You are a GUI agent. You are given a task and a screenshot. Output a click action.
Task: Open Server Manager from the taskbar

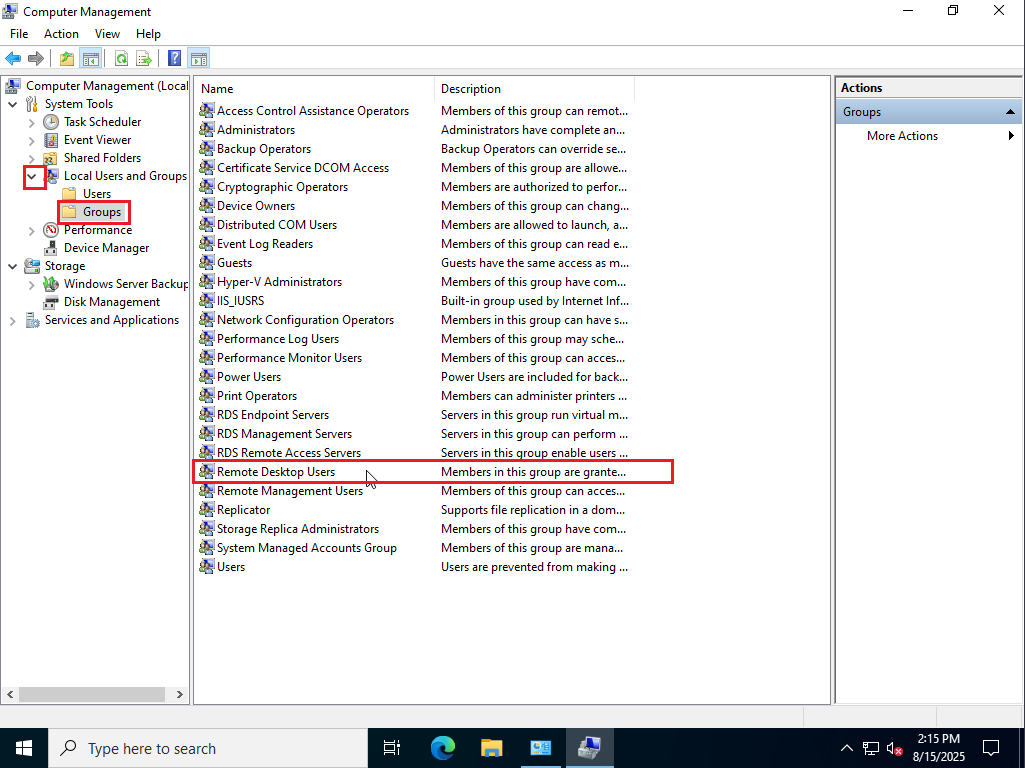pyautogui.click(x=541, y=748)
